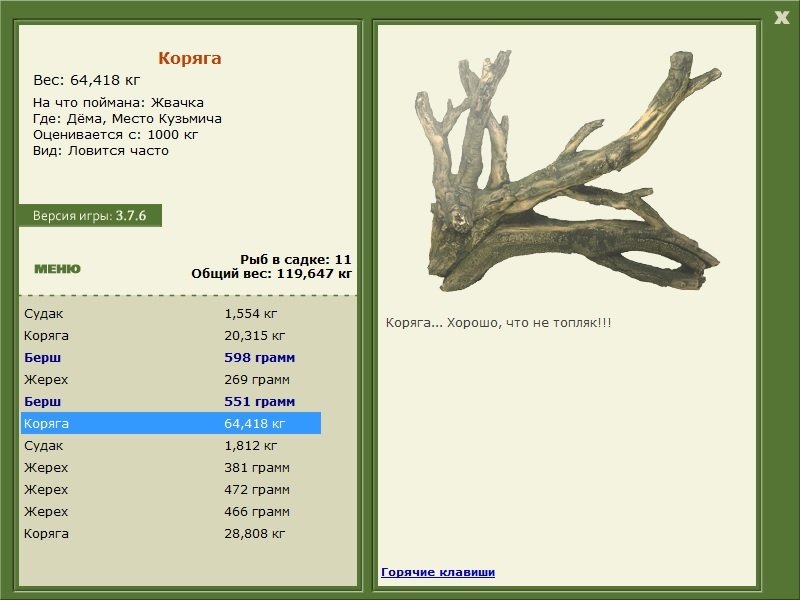Select Жерех 466 грамм entry
The width and height of the screenshot is (800, 600).
pos(171,511)
